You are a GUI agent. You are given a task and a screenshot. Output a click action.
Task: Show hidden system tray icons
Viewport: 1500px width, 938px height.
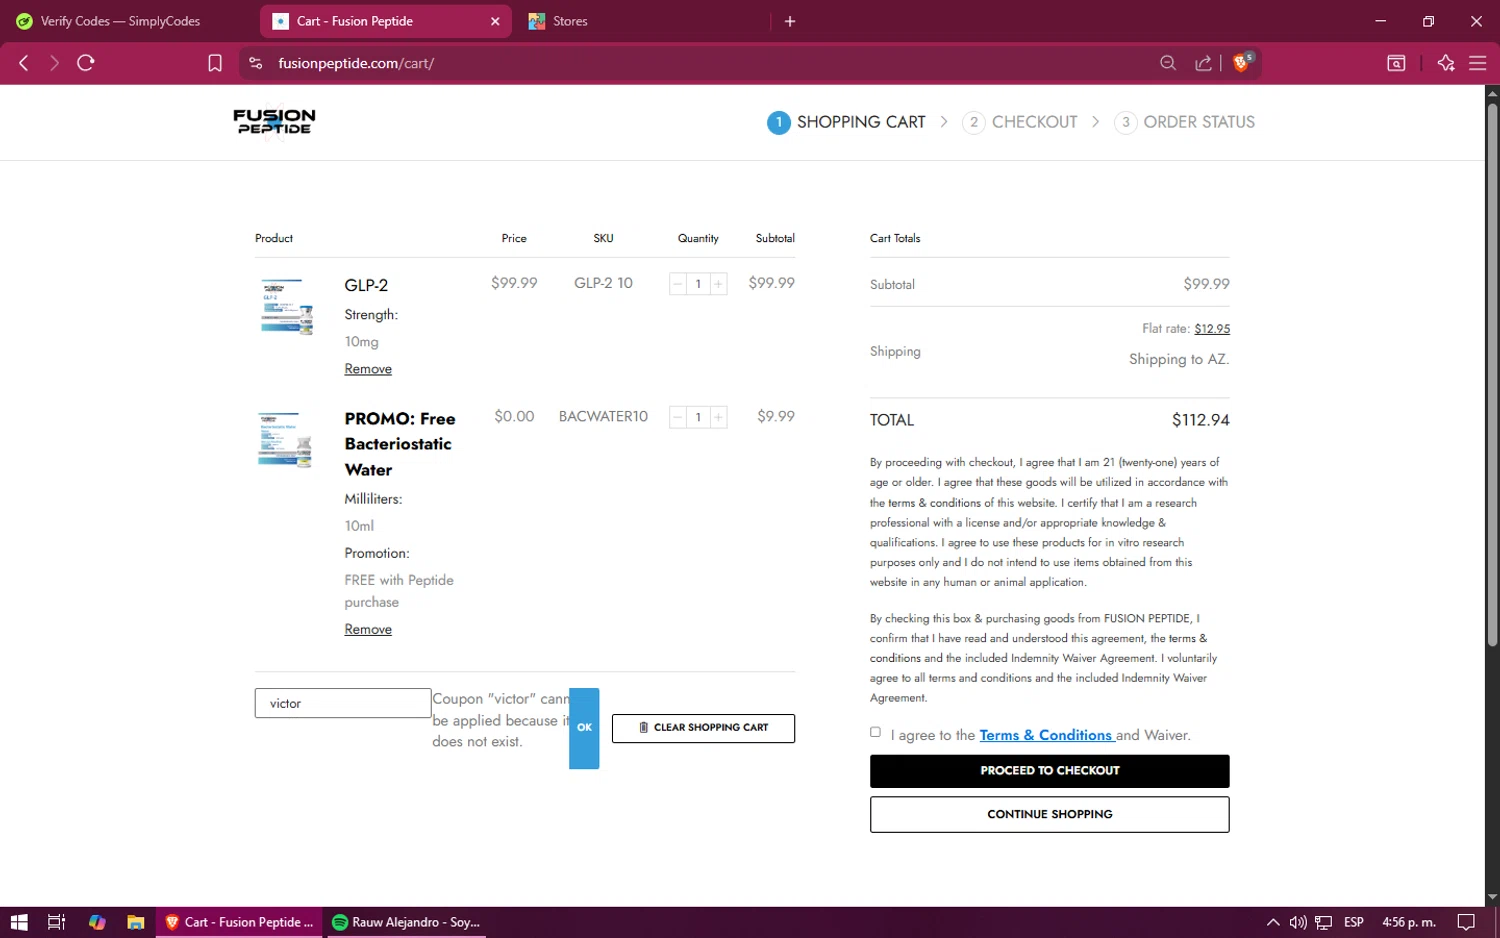pos(1273,922)
